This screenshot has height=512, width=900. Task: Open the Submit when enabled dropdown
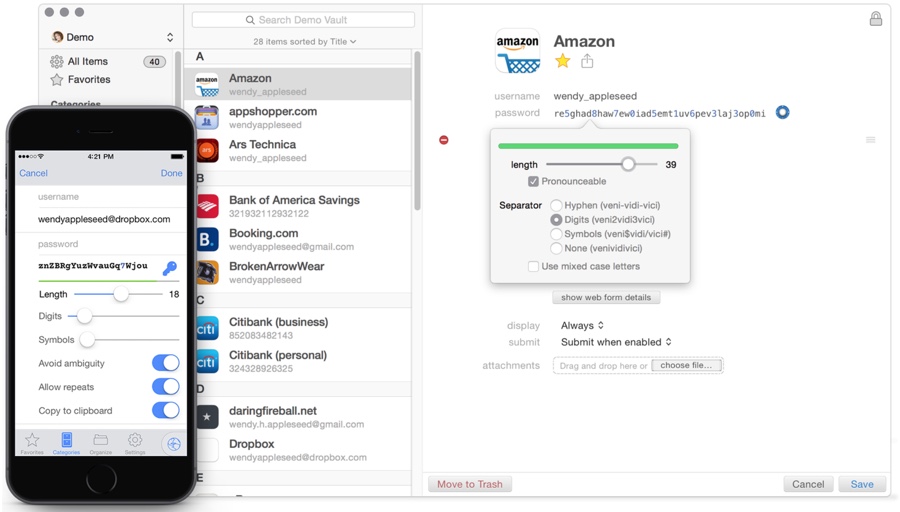coord(616,342)
